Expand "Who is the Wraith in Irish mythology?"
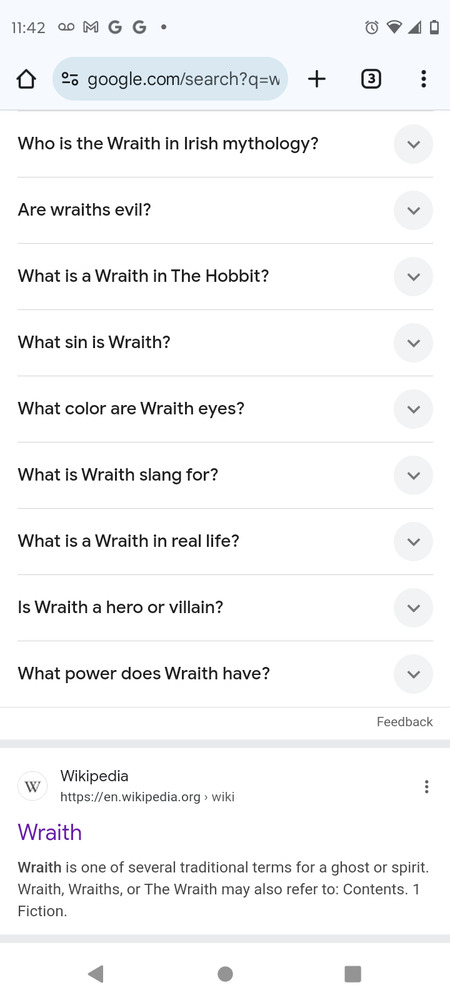The width and height of the screenshot is (450, 1000). (x=225, y=144)
